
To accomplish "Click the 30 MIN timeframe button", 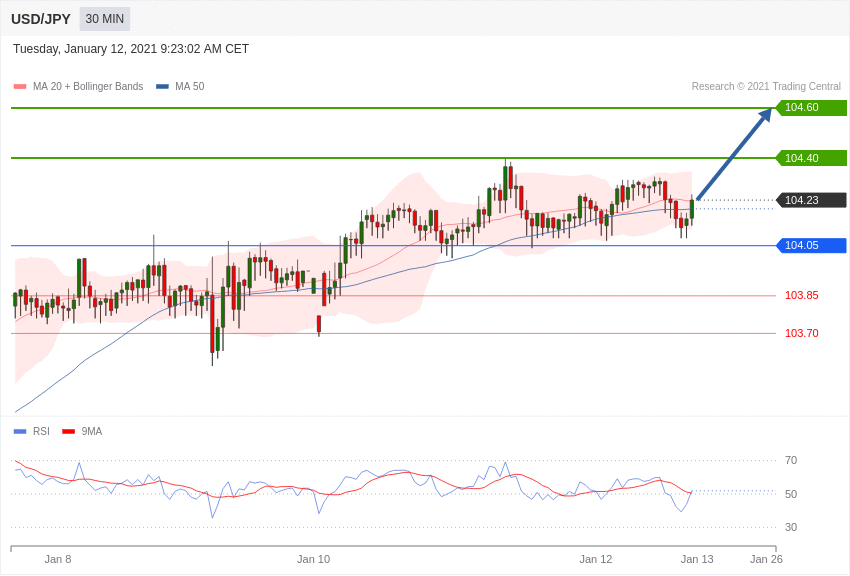I will coord(105,19).
